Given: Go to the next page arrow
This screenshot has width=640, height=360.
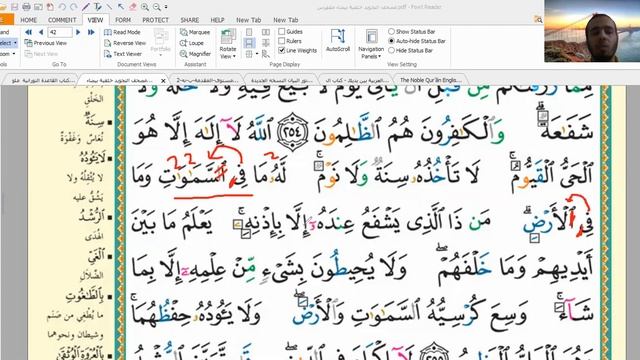Looking at the screenshot, I should click(x=78, y=32).
